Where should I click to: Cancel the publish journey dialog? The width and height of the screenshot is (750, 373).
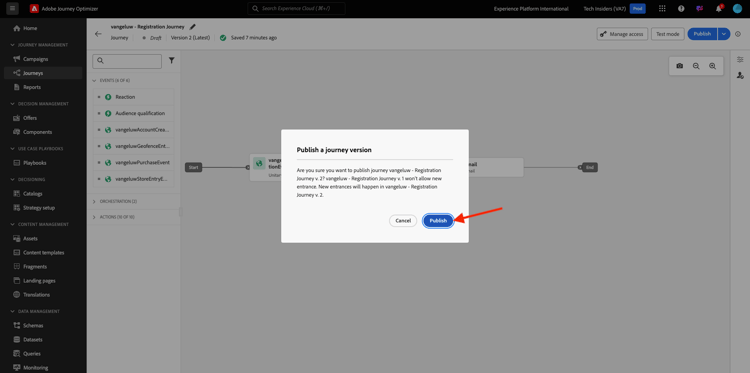coord(403,221)
